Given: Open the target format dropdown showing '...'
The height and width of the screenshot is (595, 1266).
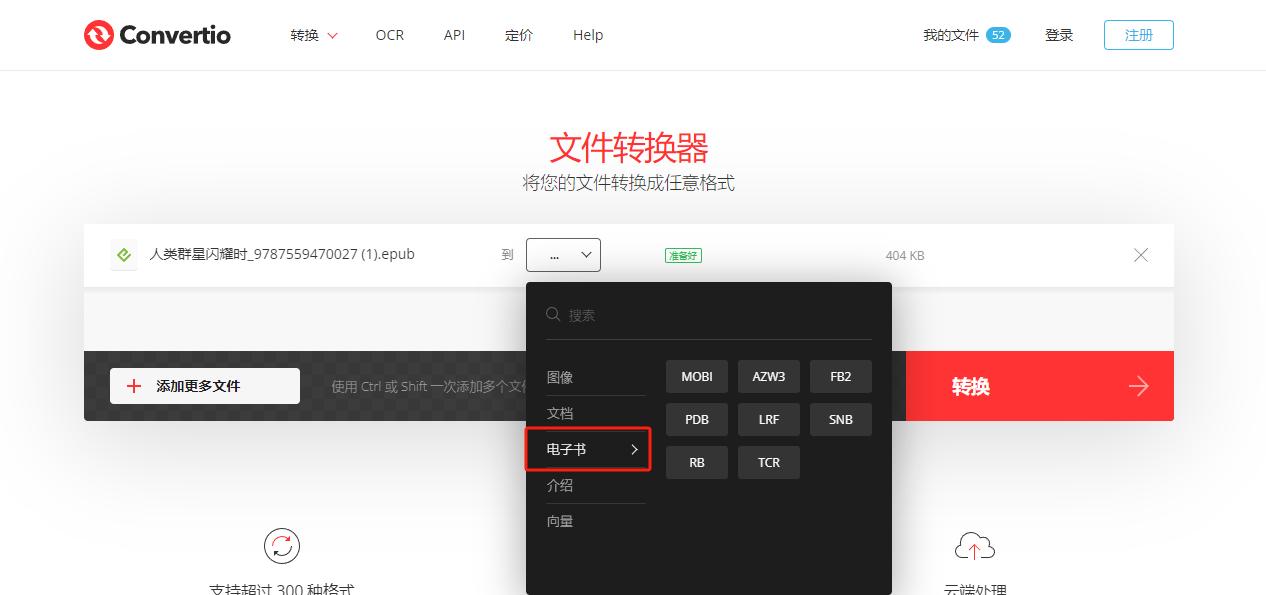Looking at the screenshot, I should [x=563, y=255].
